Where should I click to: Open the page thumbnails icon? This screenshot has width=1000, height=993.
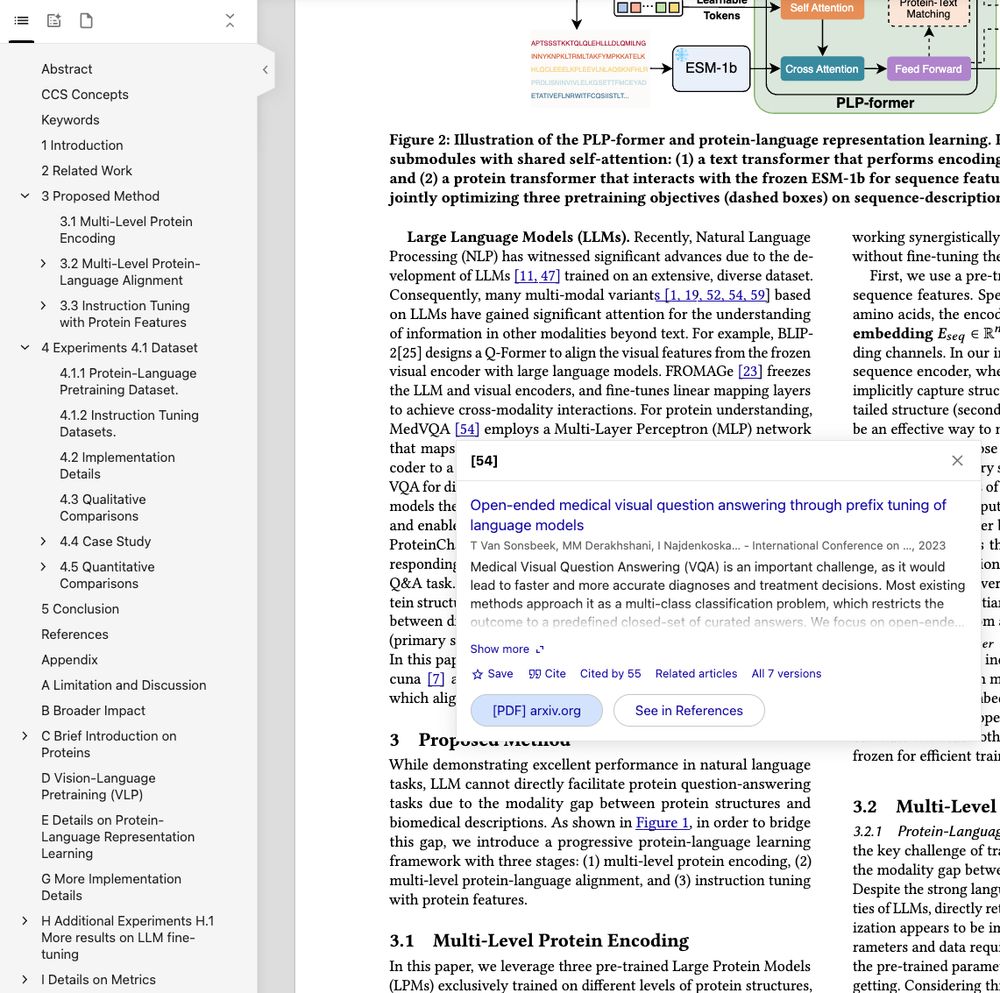[86, 20]
